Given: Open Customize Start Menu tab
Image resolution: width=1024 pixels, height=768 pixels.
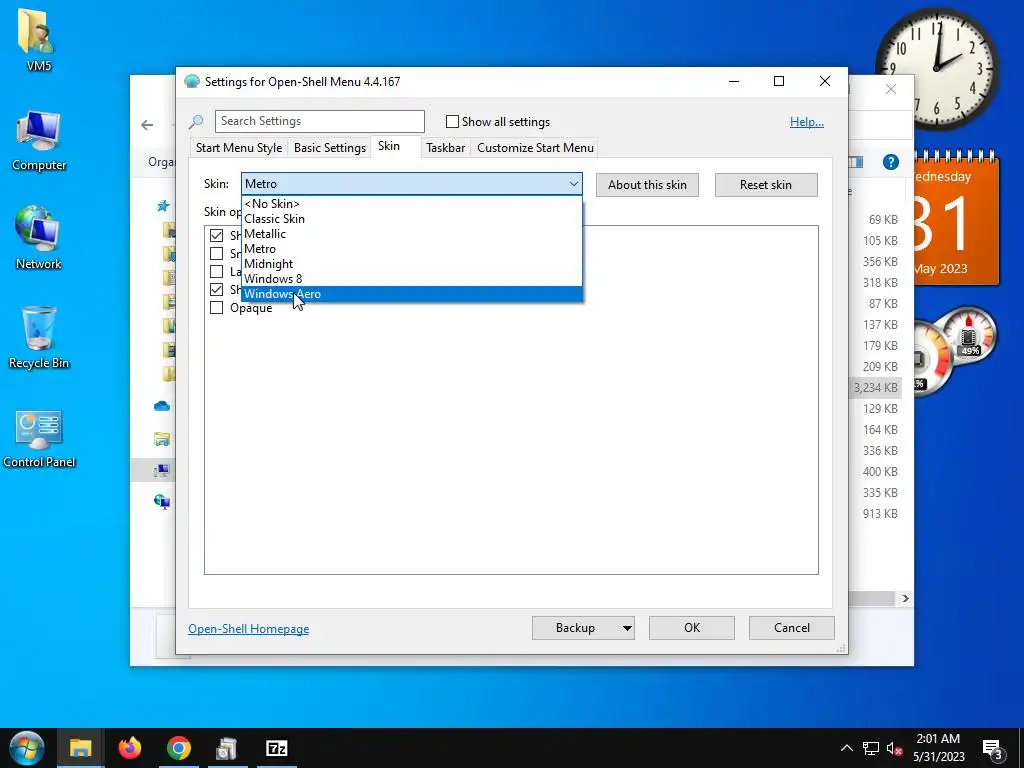Looking at the screenshot, I should tap(536, 148).
